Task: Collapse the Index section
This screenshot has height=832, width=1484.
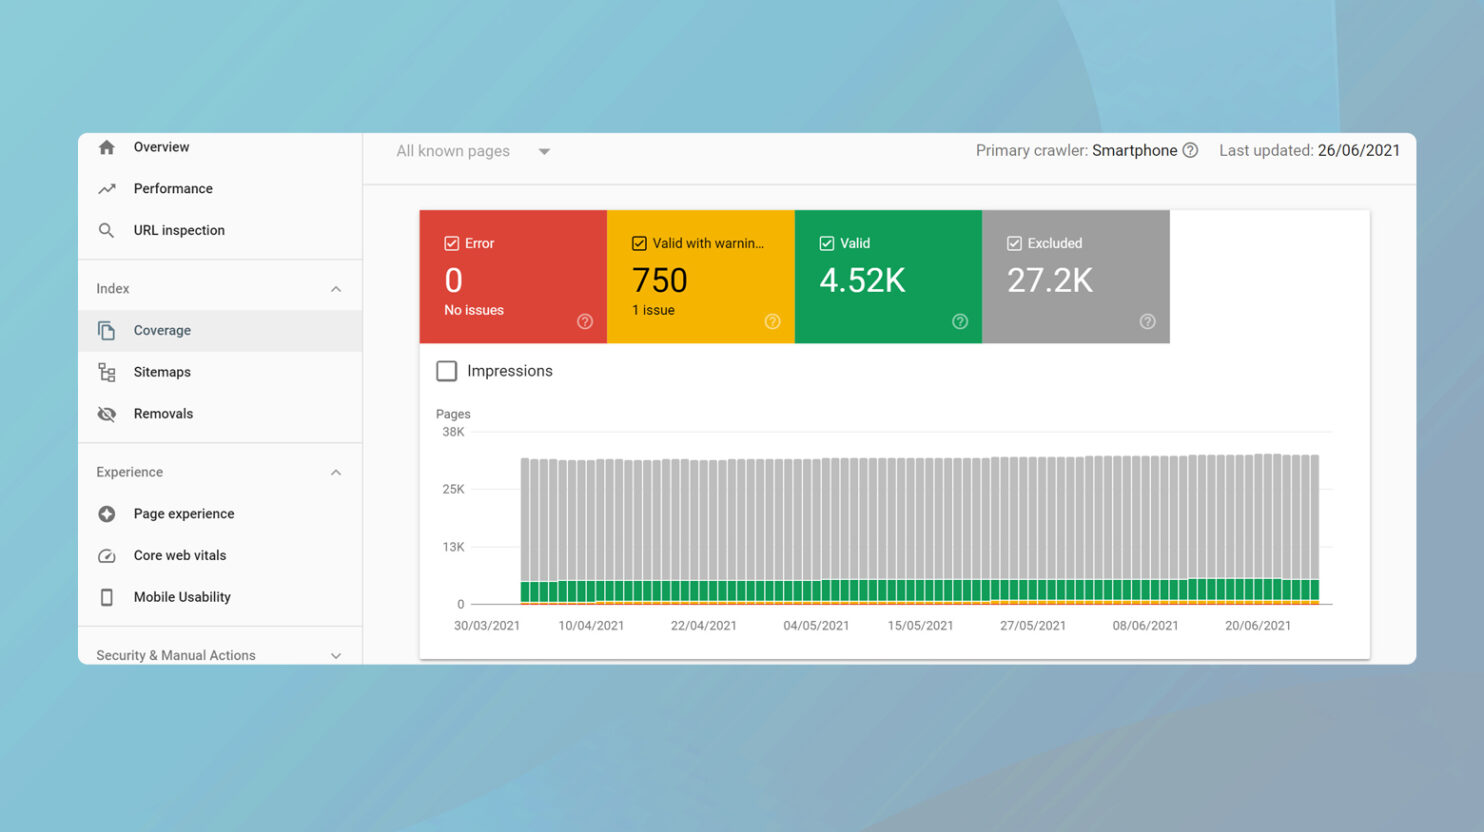Action: pyautogui.click(x=336, y=289)
